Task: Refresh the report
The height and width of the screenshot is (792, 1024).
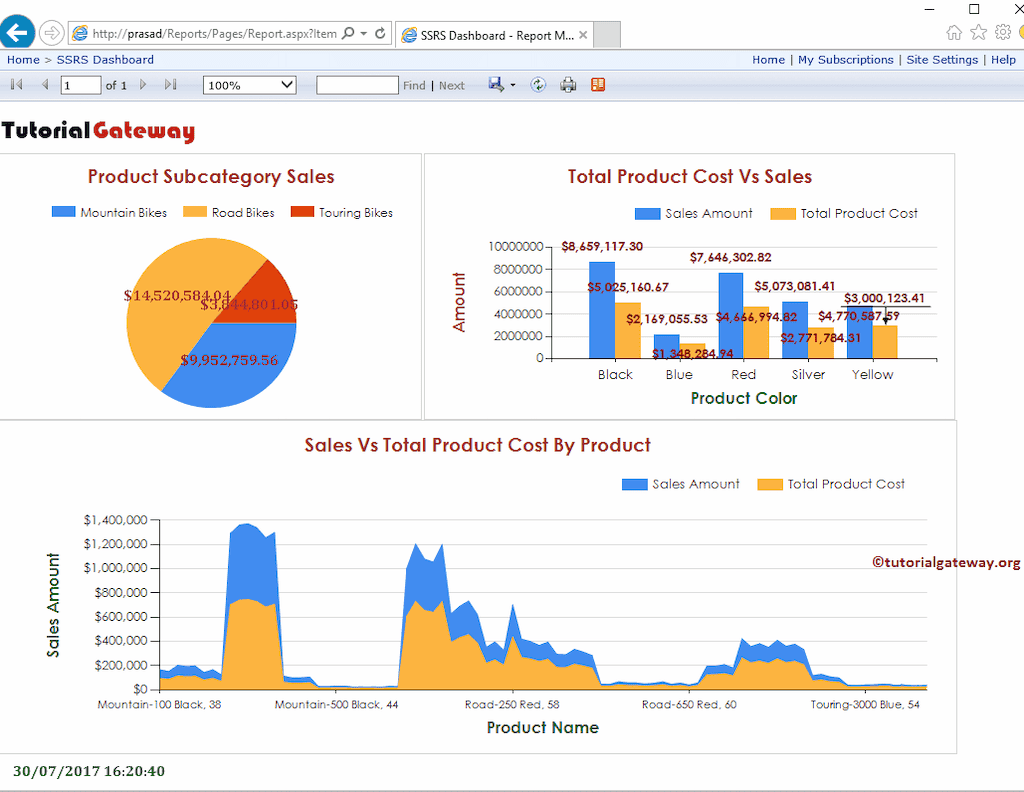Action: tap(538, 85)
